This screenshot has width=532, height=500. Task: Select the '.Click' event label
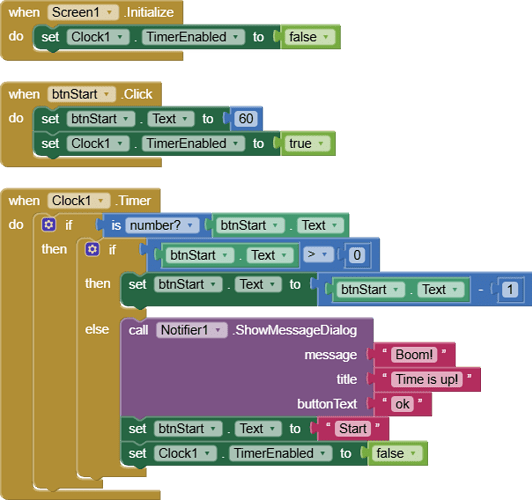[x=137, y=94]
